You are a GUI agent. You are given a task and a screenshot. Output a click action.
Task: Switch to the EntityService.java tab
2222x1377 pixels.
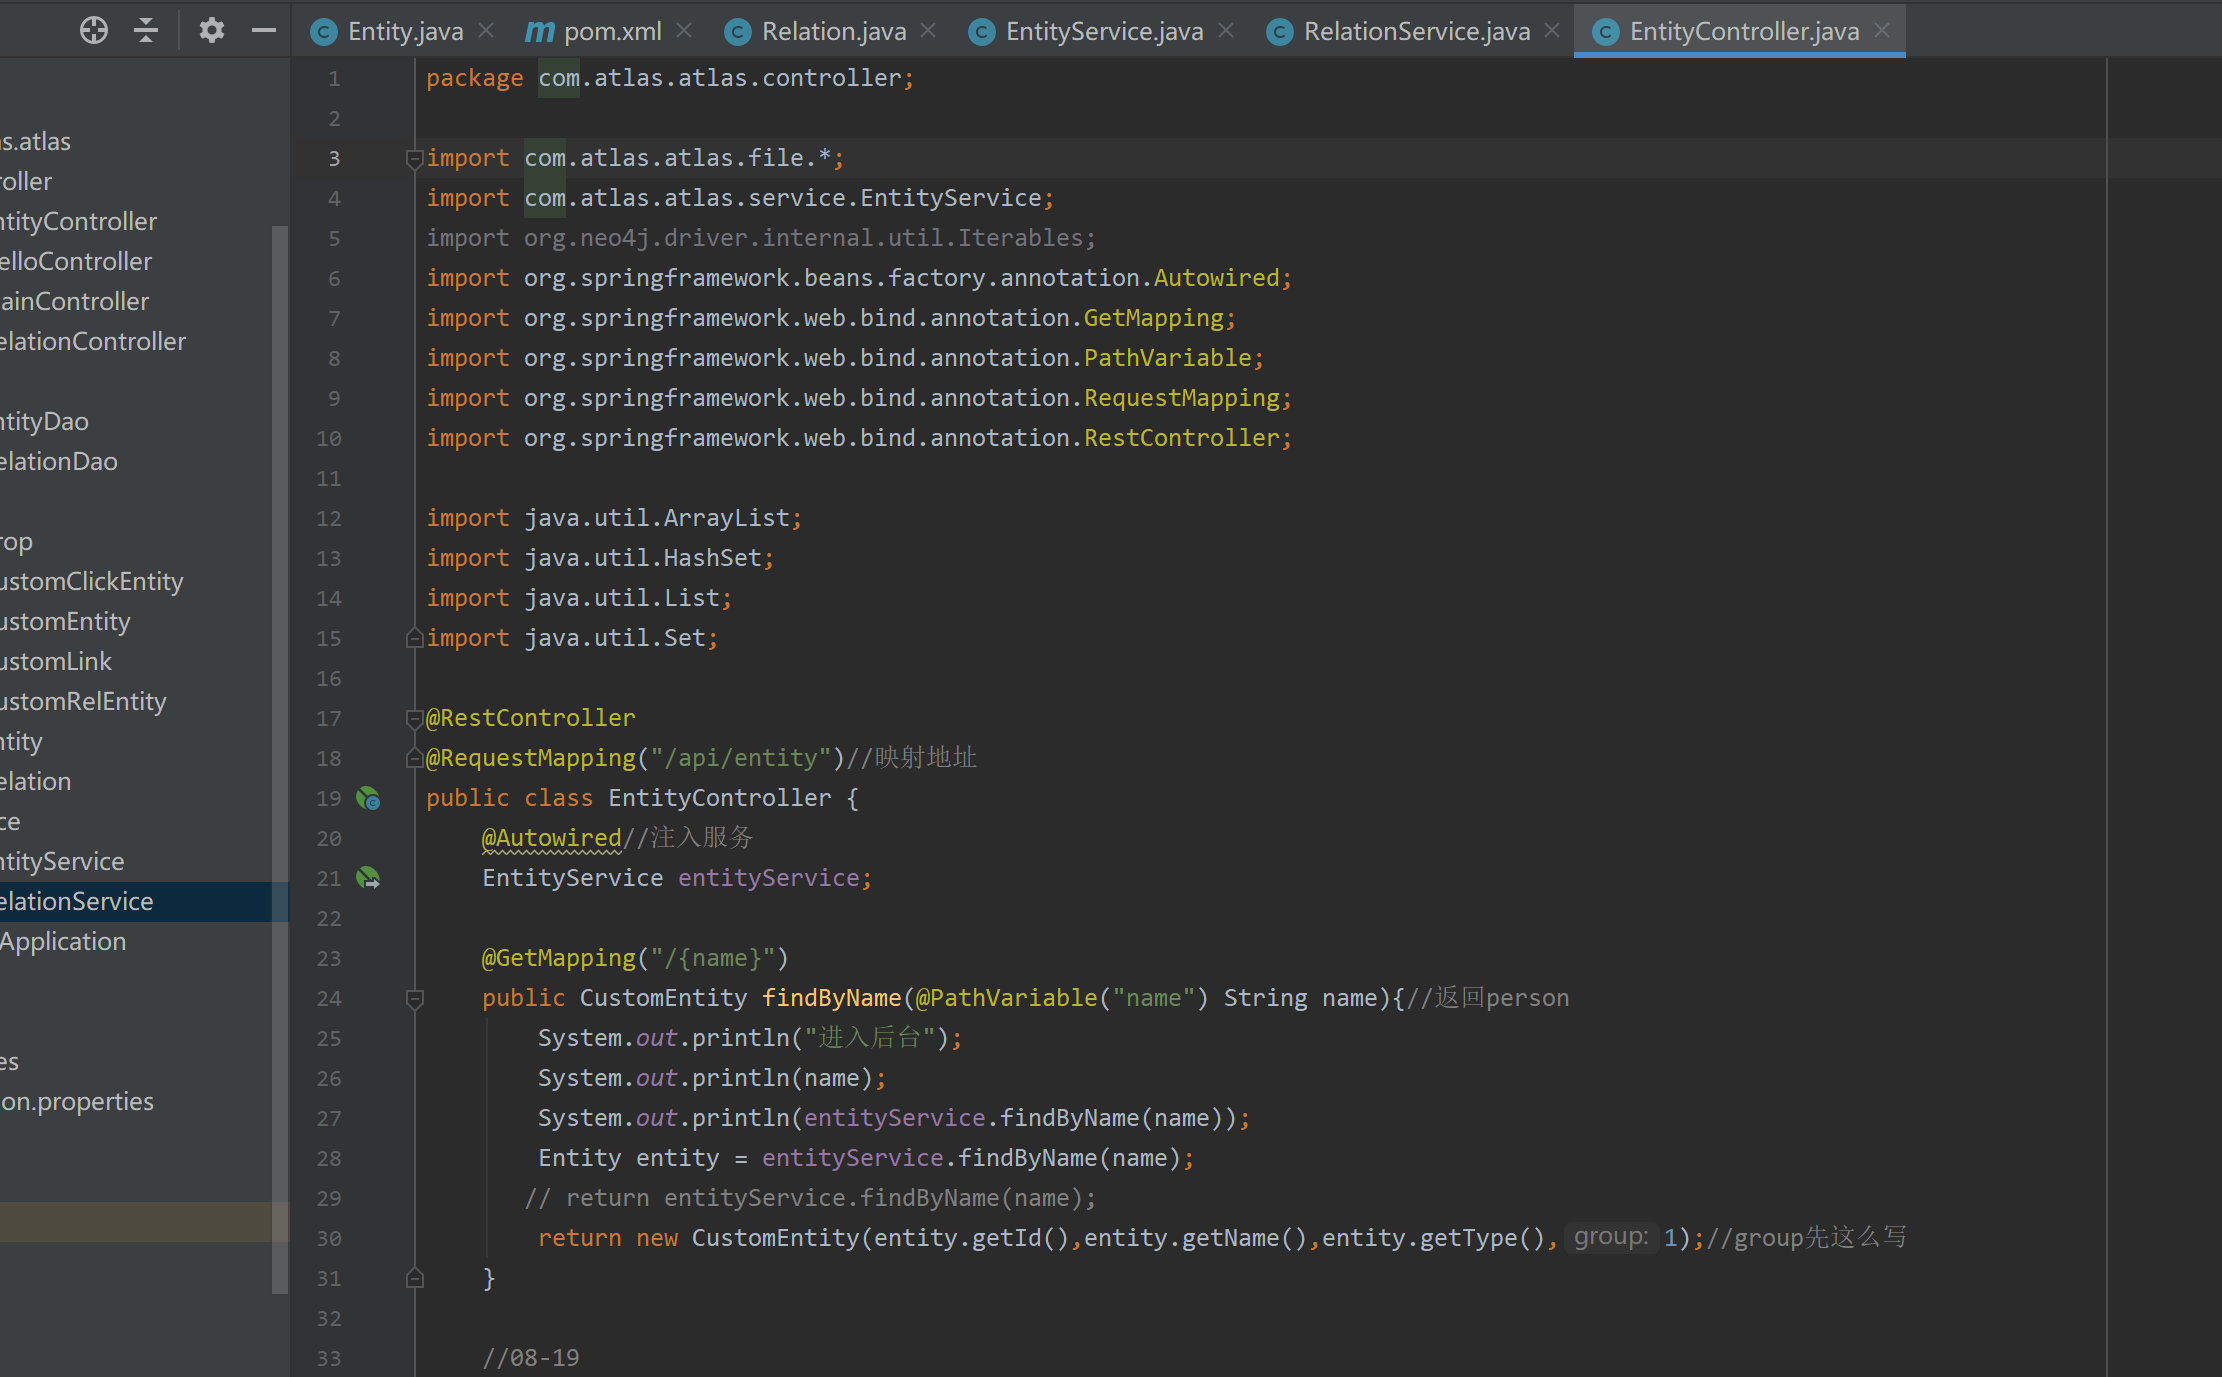pos(1103,32)
